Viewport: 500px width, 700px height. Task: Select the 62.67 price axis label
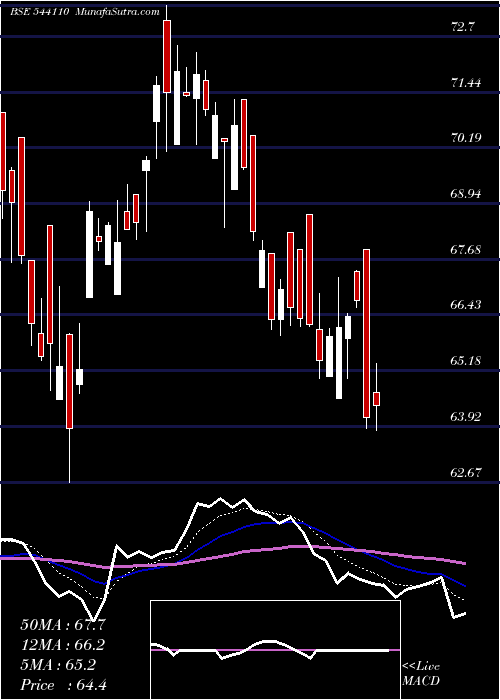point(466,472)
